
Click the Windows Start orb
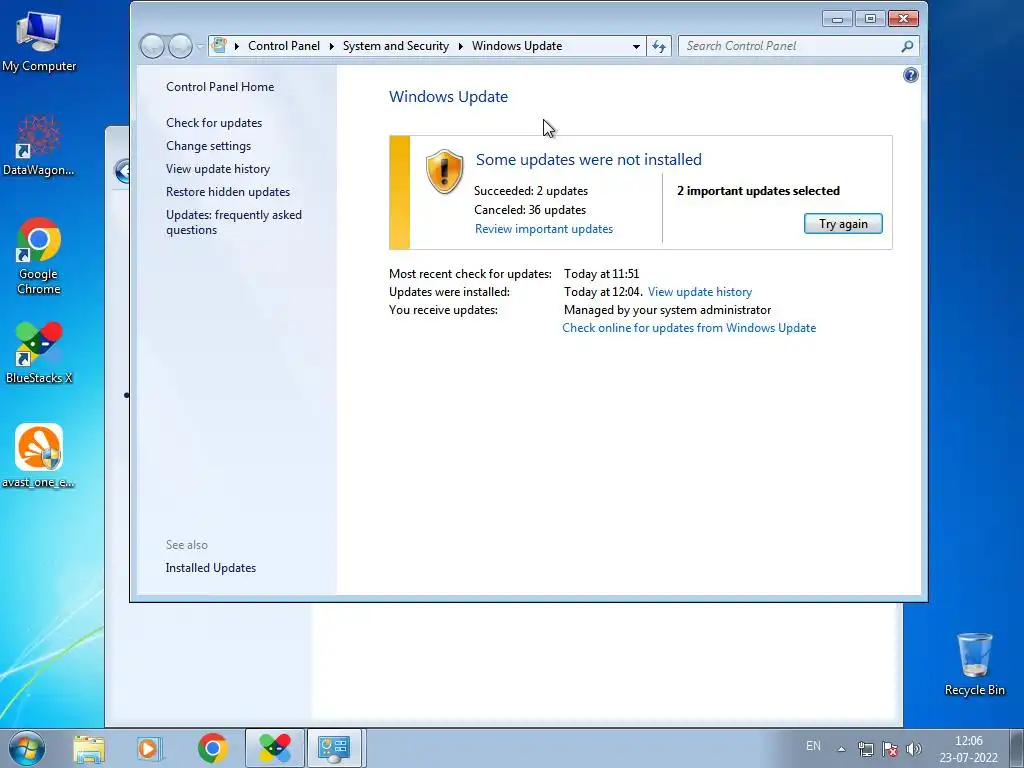[27, 748]
